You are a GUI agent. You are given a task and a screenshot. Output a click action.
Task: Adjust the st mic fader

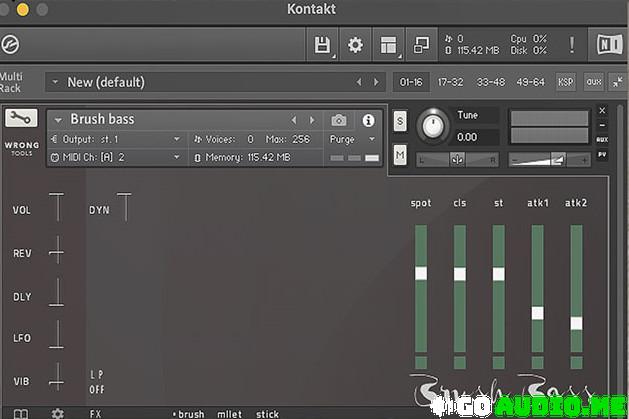point(499,274)
